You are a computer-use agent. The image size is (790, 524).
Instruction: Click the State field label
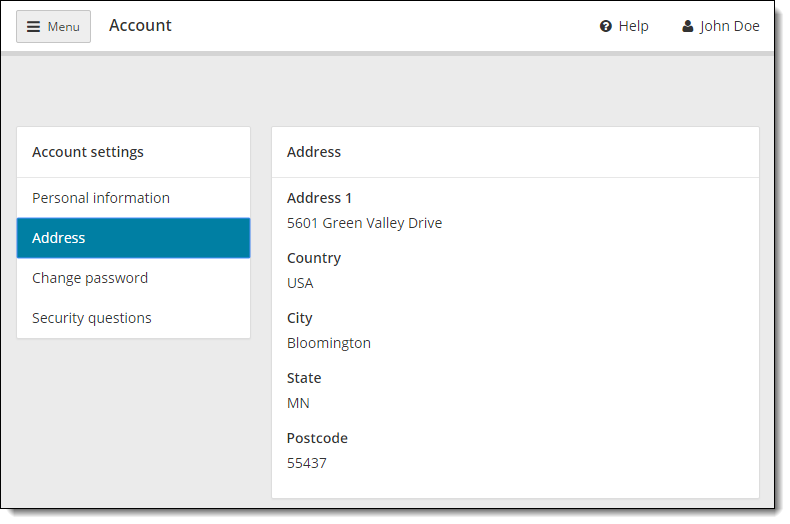pos(304,378)
